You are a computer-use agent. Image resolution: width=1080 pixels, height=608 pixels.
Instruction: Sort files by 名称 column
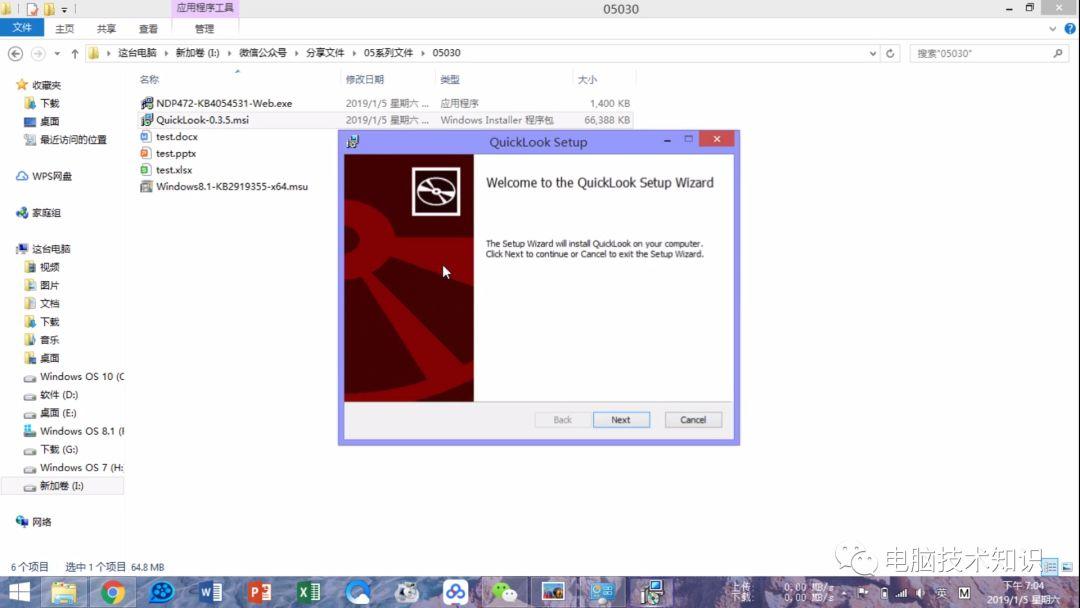[149, 80]
